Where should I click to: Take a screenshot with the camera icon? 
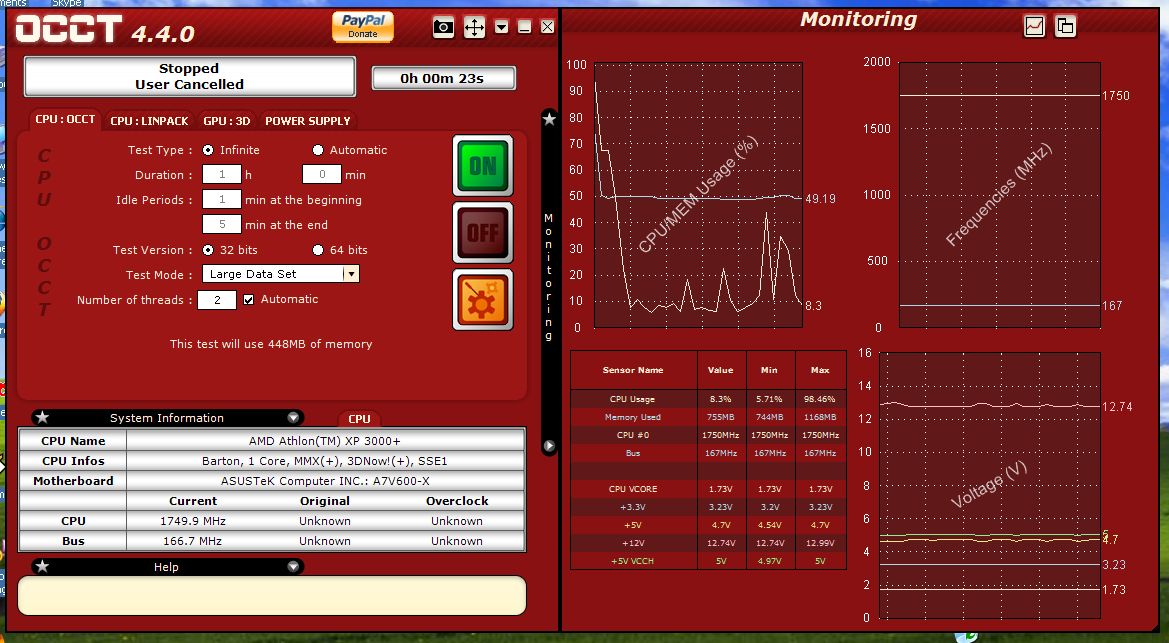tap(444, 28)
